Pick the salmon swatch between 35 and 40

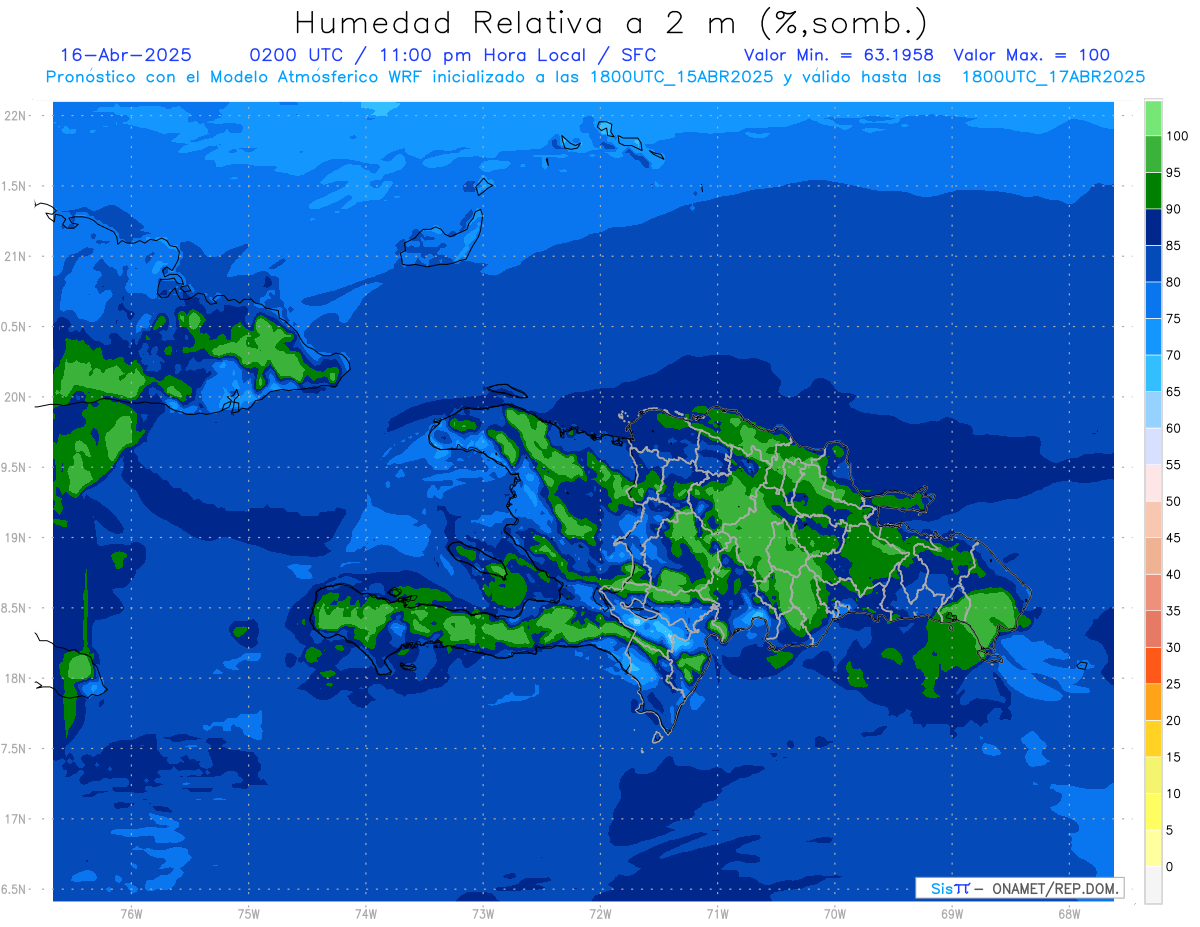point(1153,592)
